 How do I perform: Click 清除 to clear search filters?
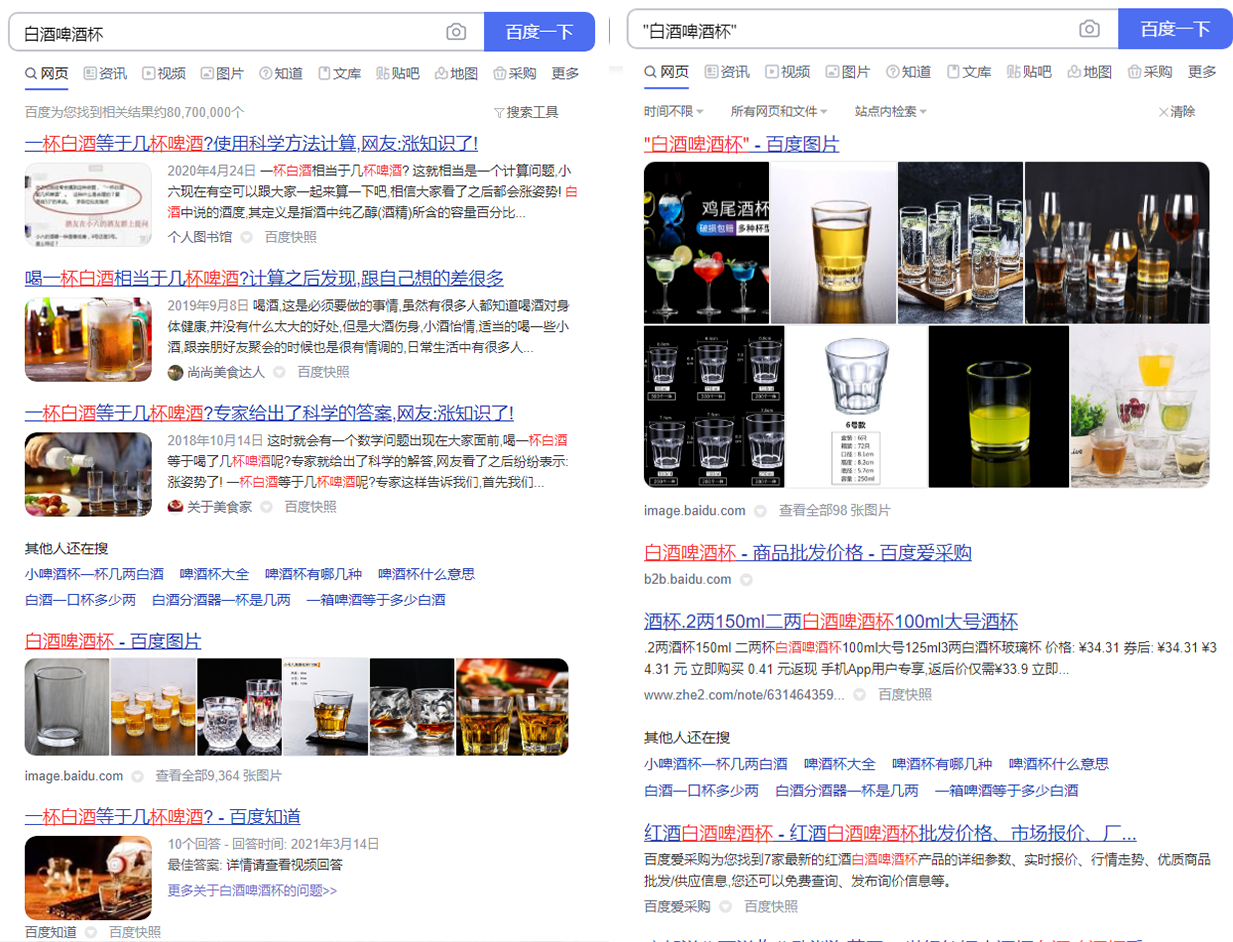click(1177, 111)
